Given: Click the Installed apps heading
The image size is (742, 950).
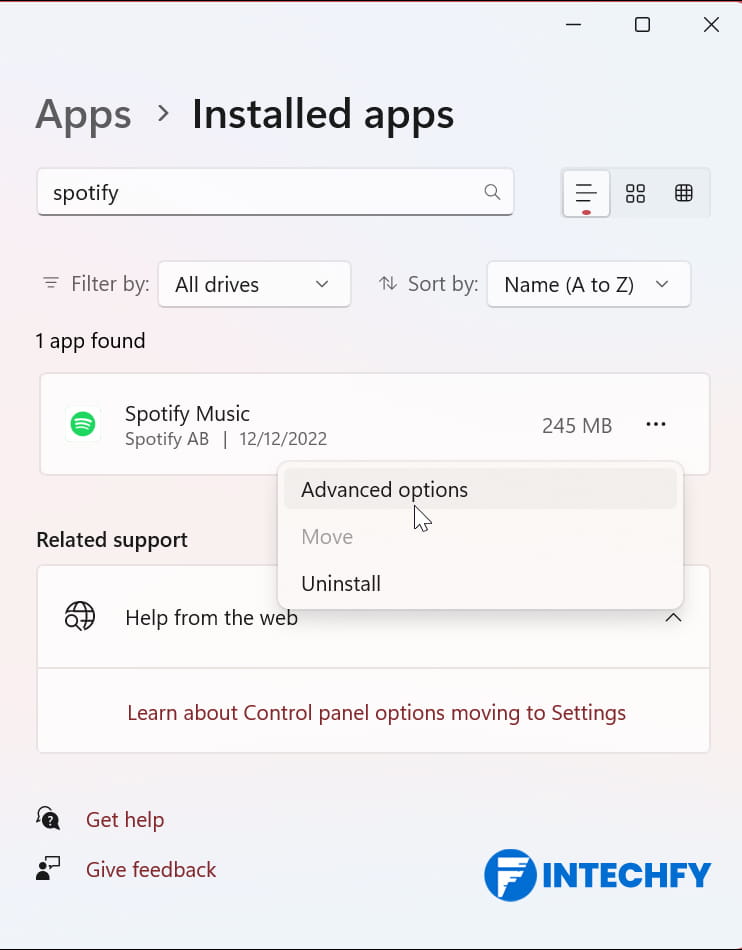Looking at the screenshot, I should click(x=323, y=114).
